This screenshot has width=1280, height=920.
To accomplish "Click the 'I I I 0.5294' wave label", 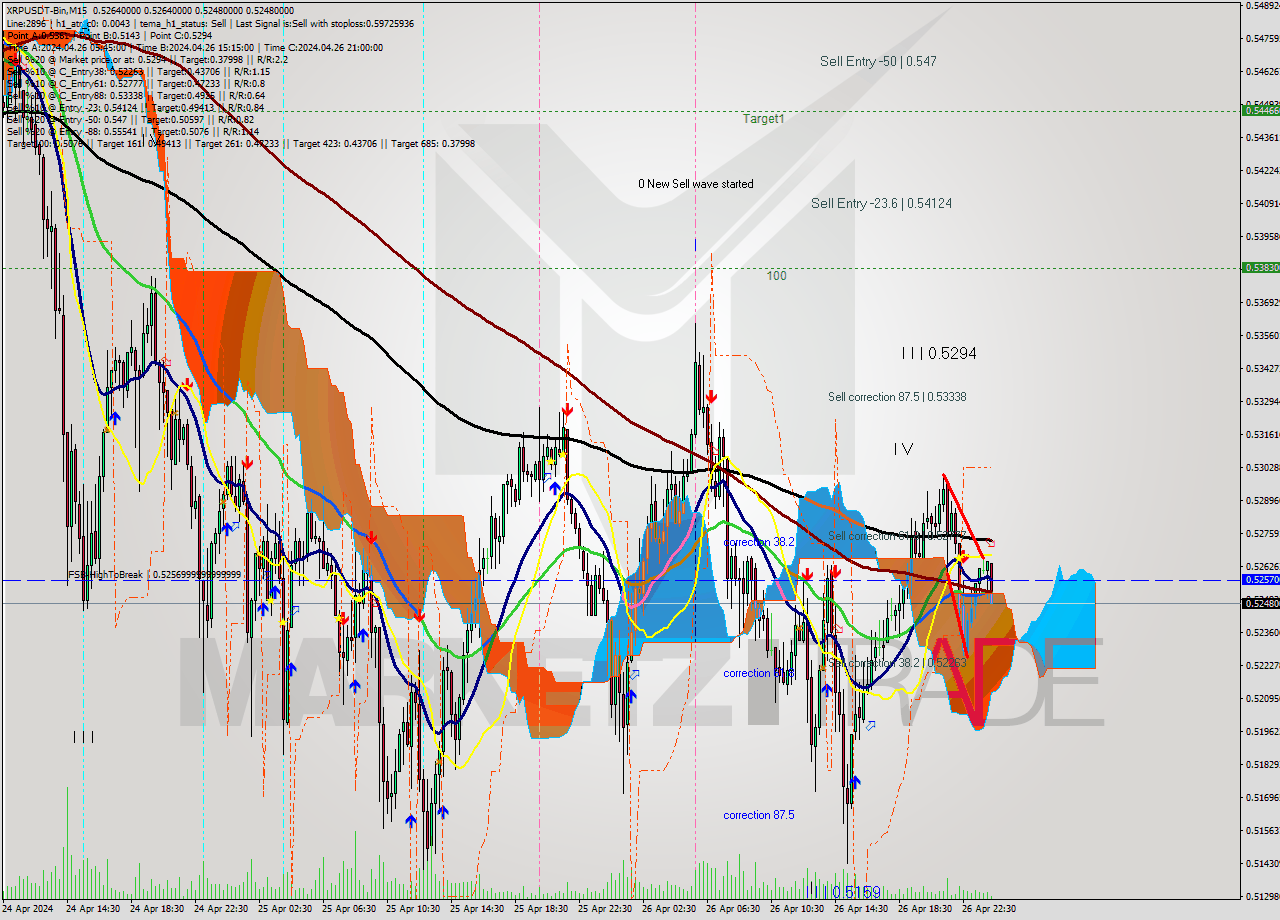I will pos(939,353).
